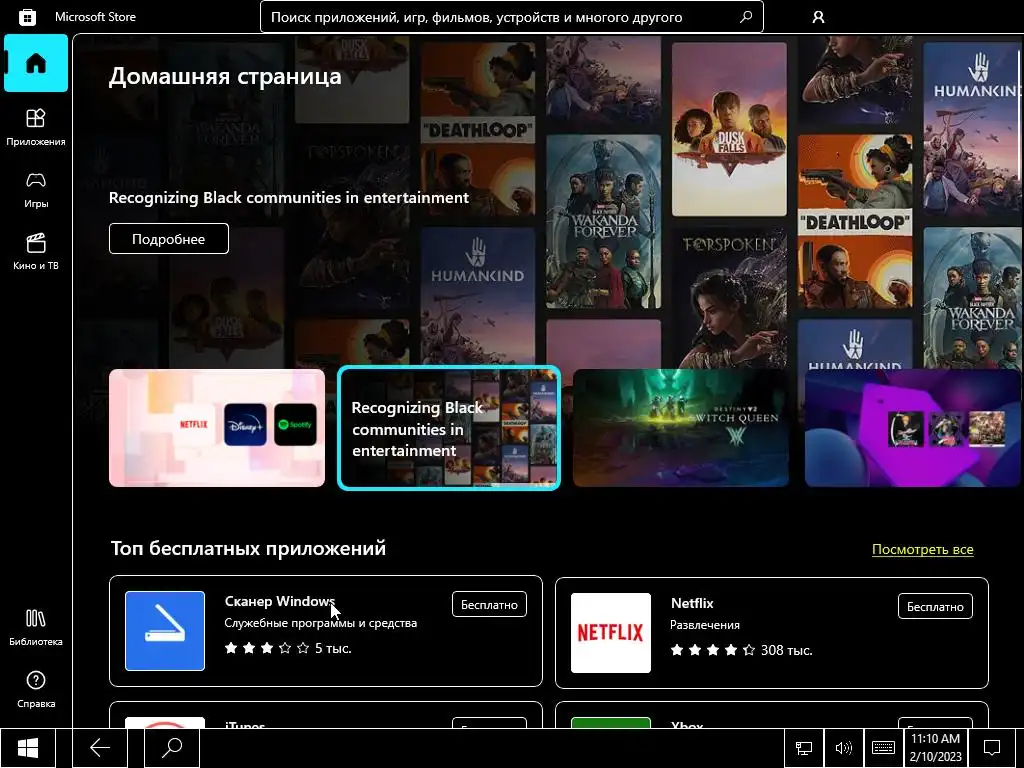The width and height of the screenshot is (1024, 768).
Task: Click the Microsoft Store logo icon
Action: pyautogui.click(x=27, y=17)
